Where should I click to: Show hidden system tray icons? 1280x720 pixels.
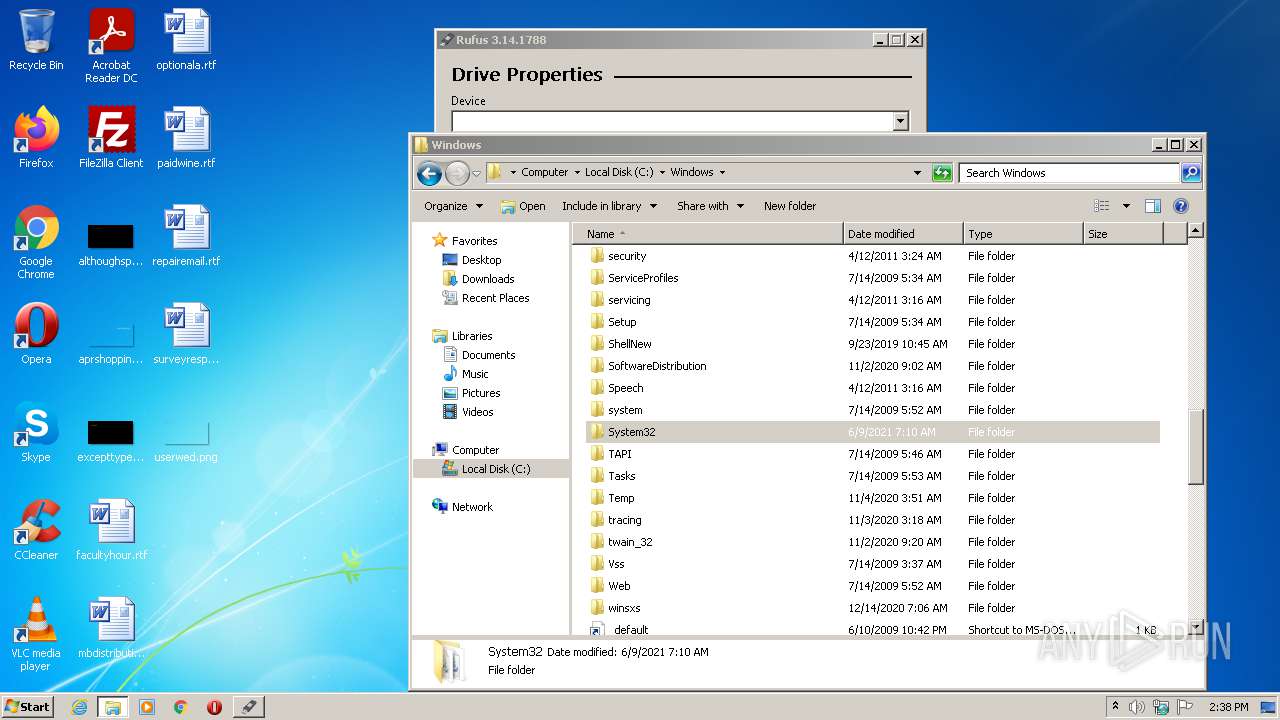pyautogui.click(x=1115, y=707)
